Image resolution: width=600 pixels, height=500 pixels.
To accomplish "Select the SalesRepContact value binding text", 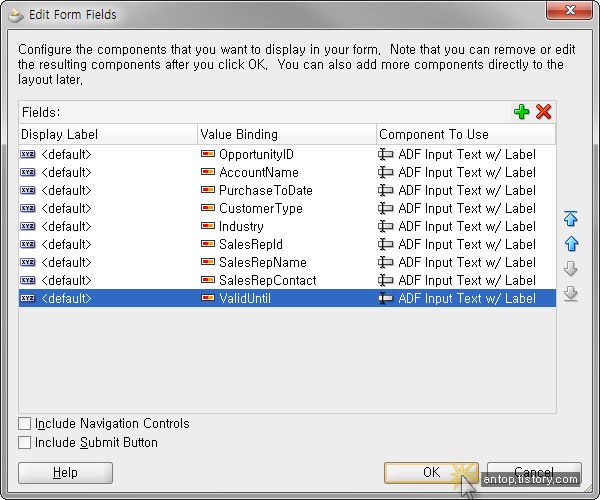I will (267, 280).
